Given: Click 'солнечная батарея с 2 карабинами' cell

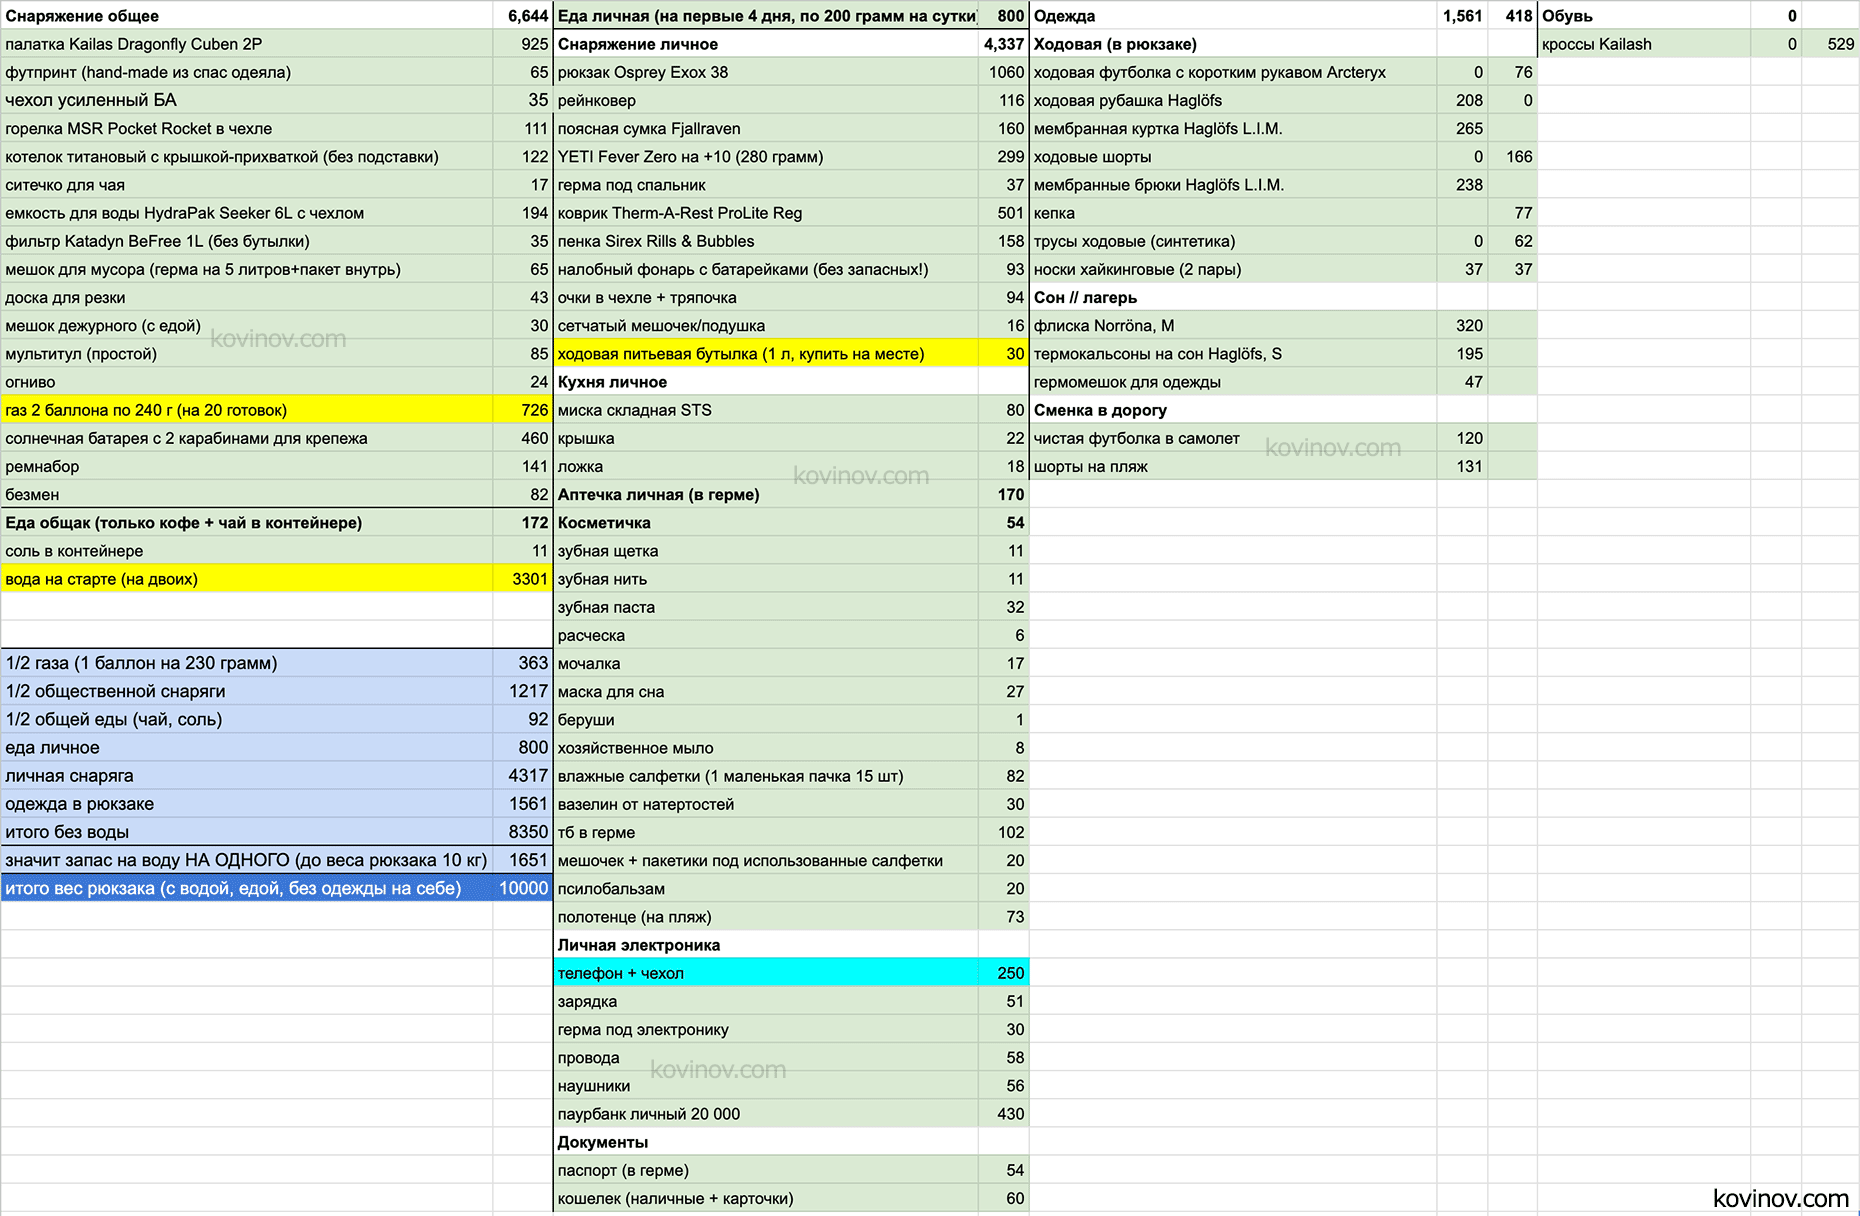Looking at the screenshot, I should 247,438.
